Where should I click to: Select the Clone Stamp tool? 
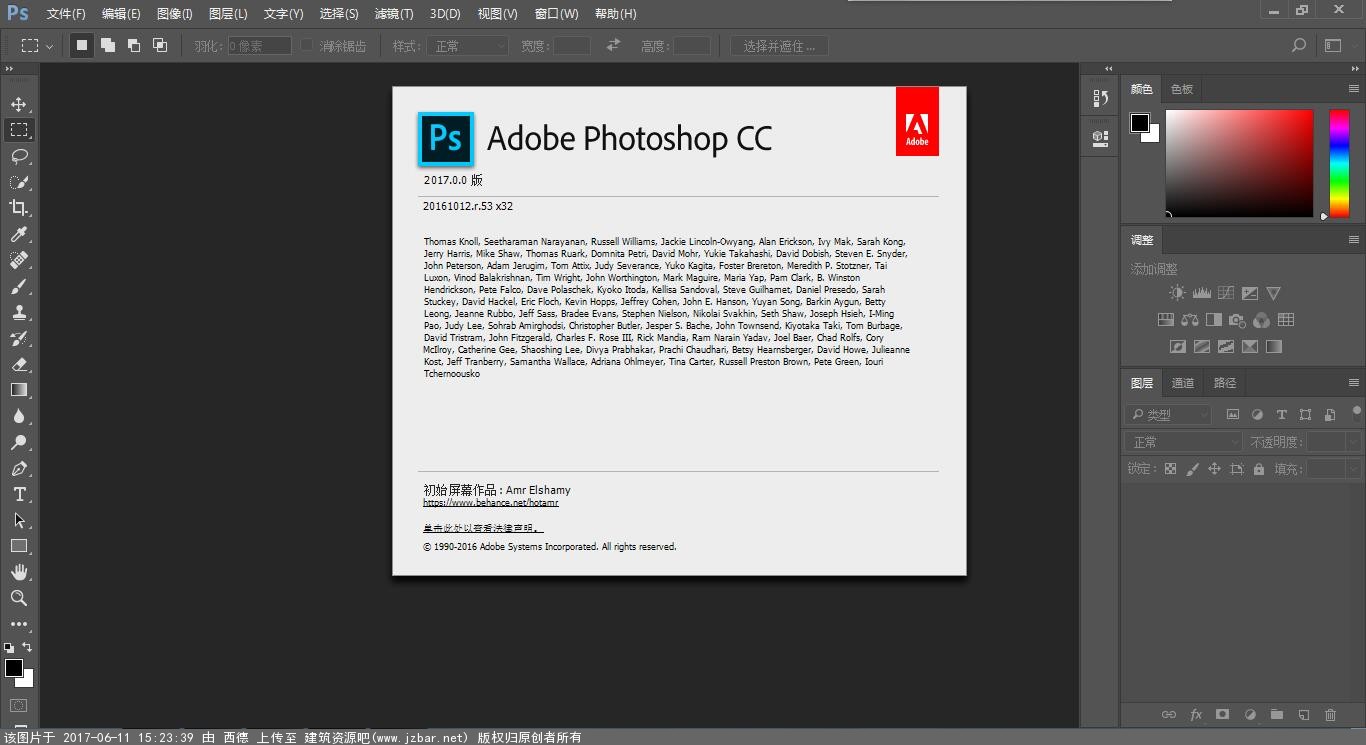19,312
